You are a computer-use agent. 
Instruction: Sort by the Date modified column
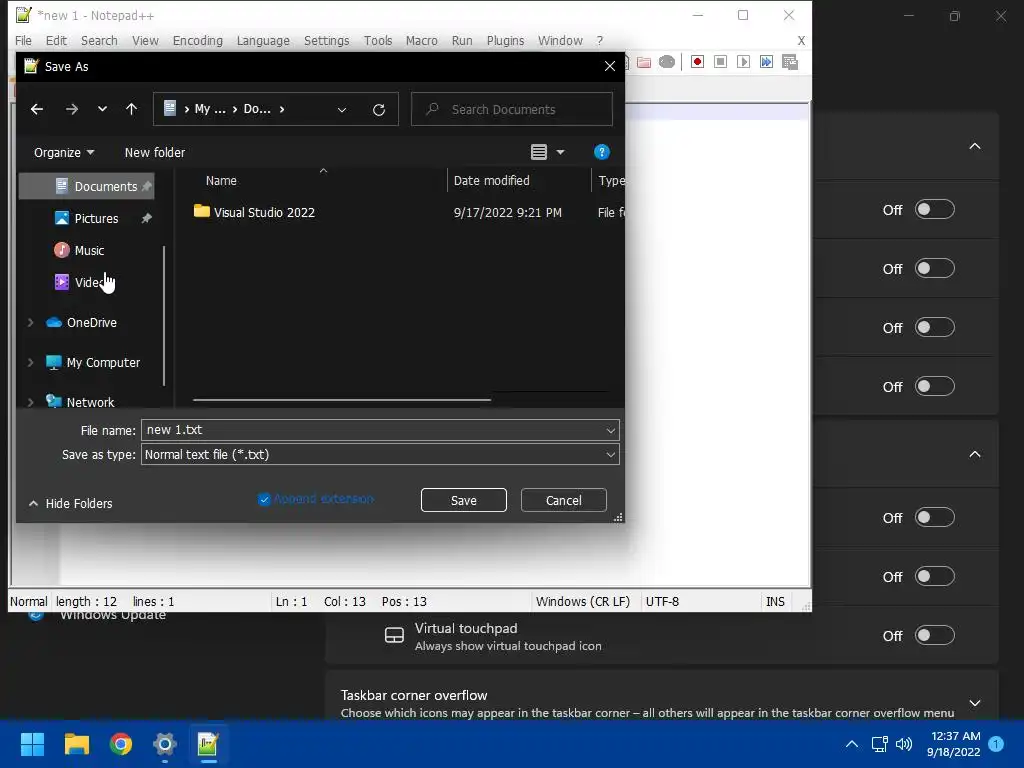click(x=492, y=180)
